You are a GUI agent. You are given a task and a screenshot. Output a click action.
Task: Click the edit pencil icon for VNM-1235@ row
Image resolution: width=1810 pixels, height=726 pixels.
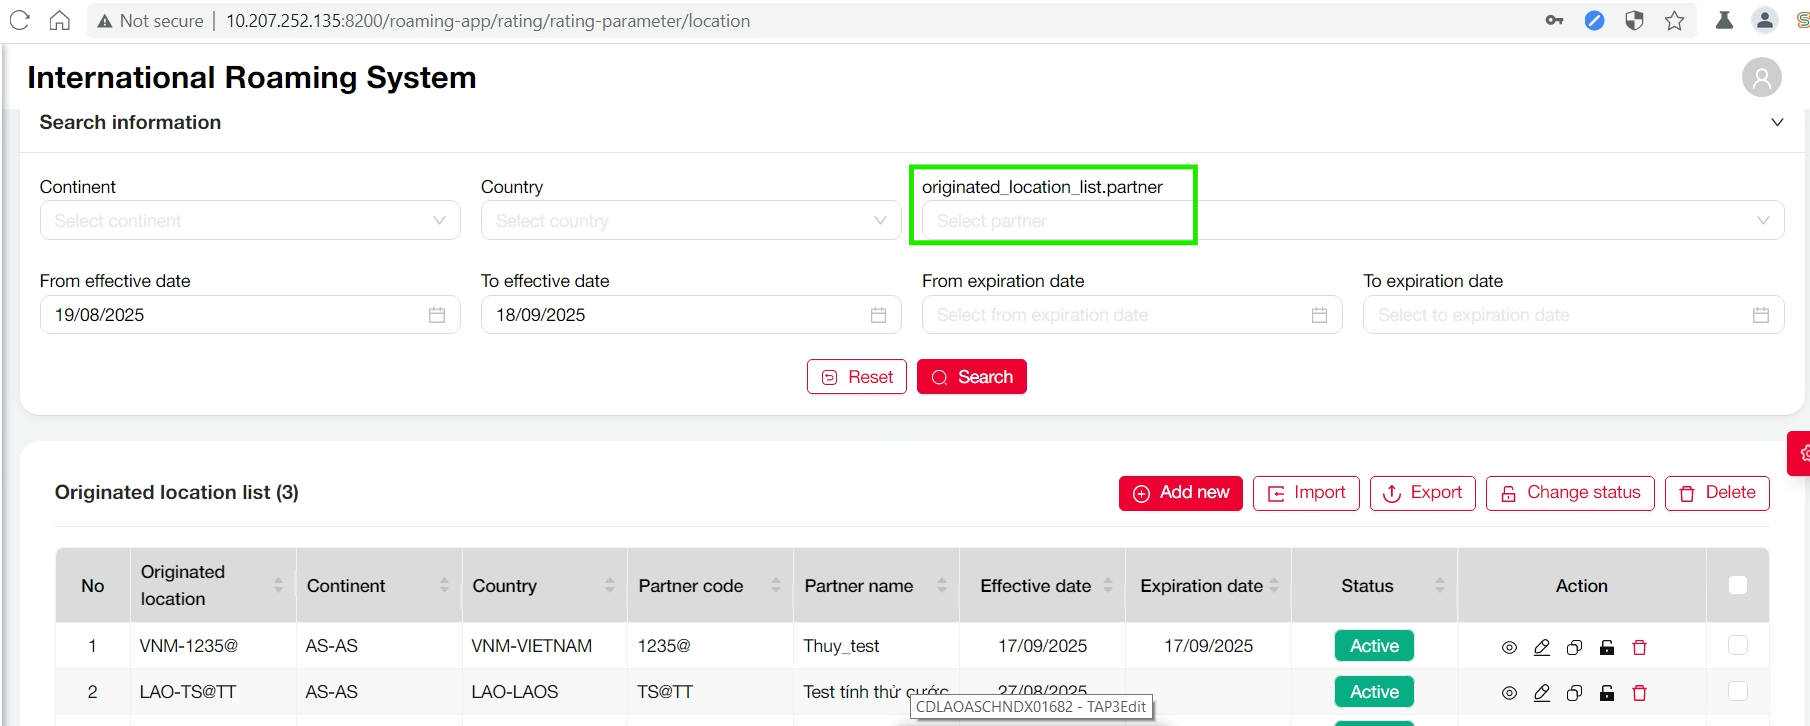point(1542,648)
